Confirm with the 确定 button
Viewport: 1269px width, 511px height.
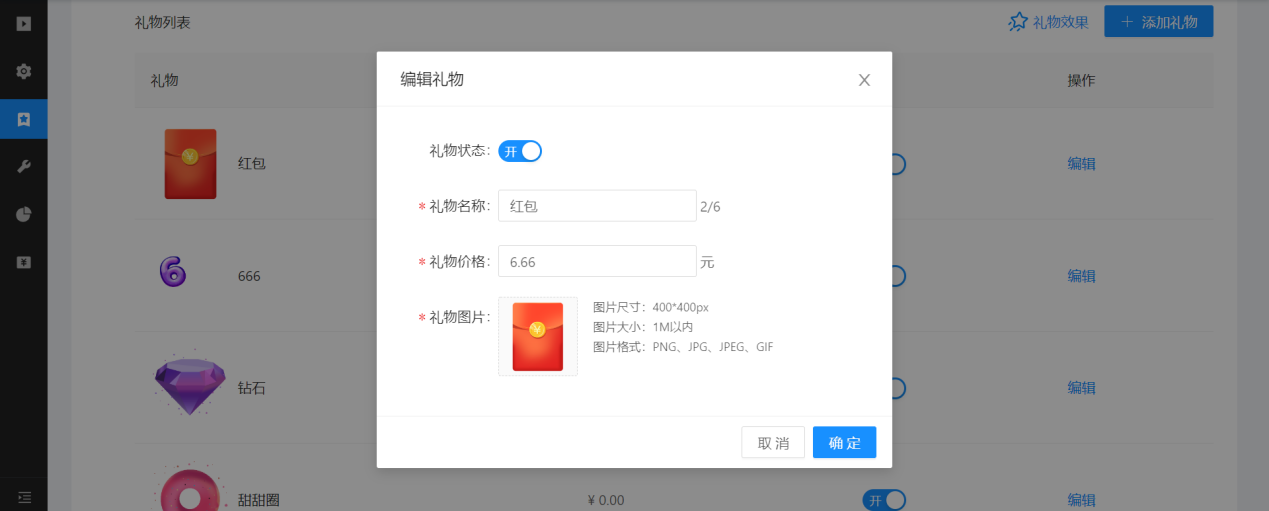pyautogui.click(x=845, y=442)
